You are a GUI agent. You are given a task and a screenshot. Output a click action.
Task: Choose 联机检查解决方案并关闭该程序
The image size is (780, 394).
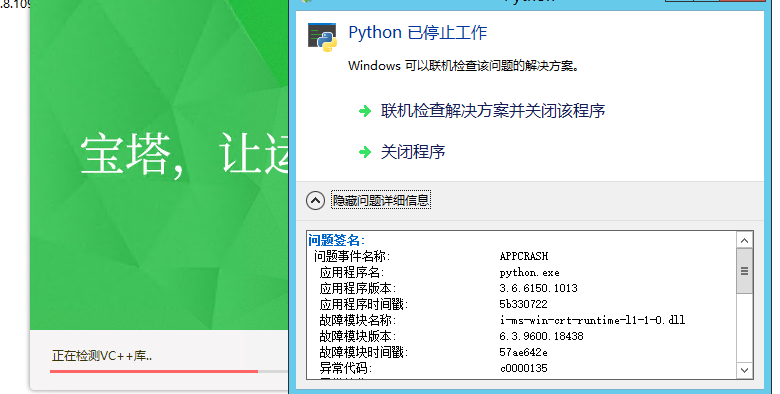[493, 110]
